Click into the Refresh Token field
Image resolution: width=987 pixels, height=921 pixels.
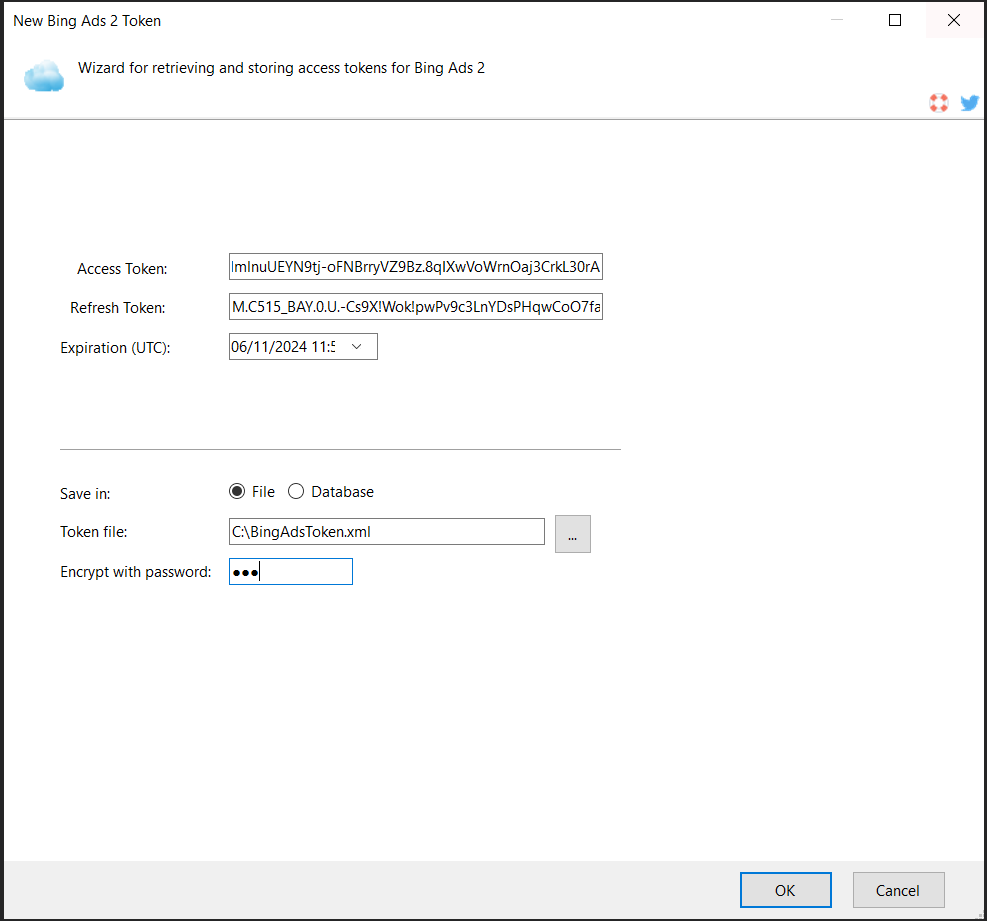tap(415, 307)
